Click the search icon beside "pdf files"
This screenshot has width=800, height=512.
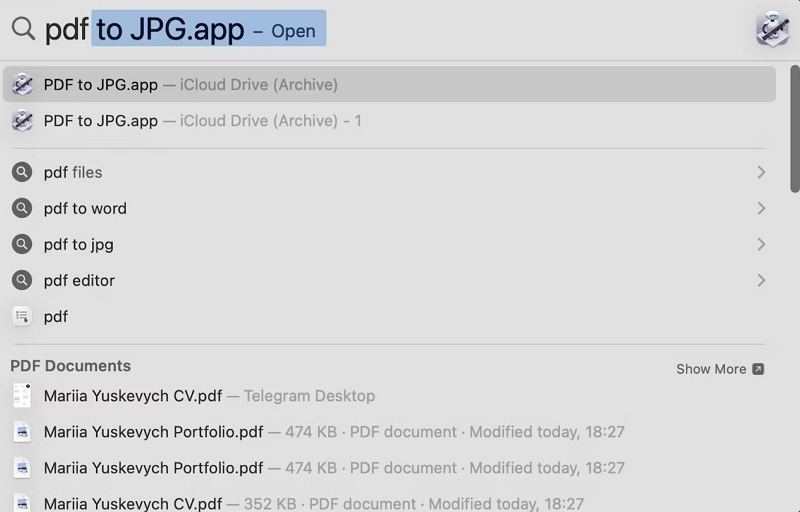22,172
